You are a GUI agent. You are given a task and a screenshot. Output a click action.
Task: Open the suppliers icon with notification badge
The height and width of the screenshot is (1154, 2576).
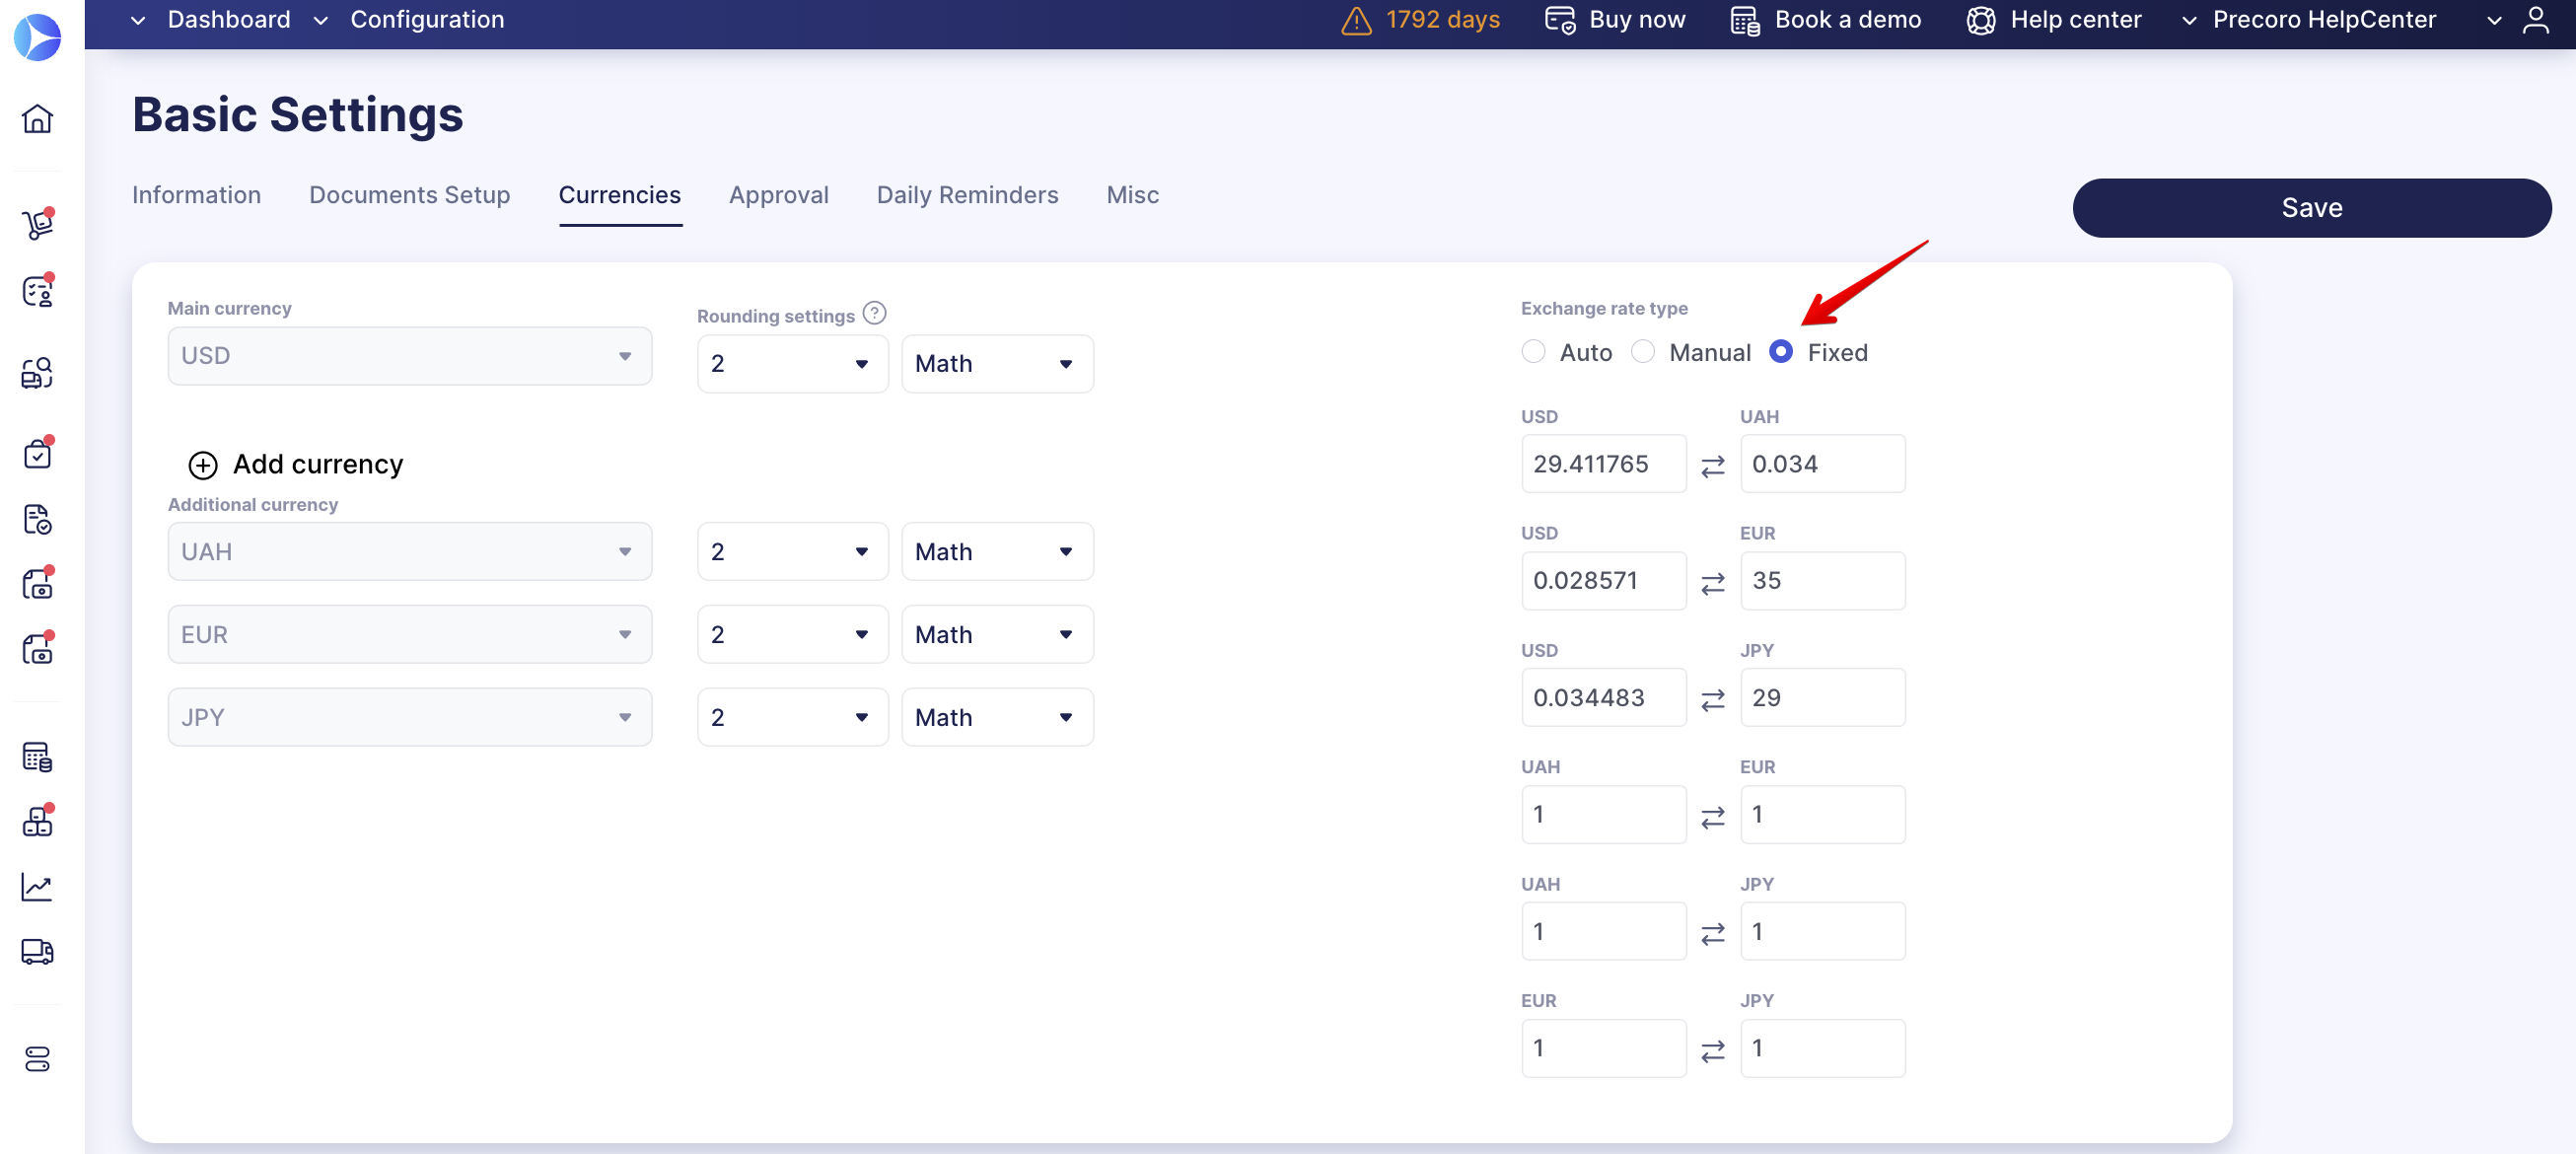pos(37,291)
